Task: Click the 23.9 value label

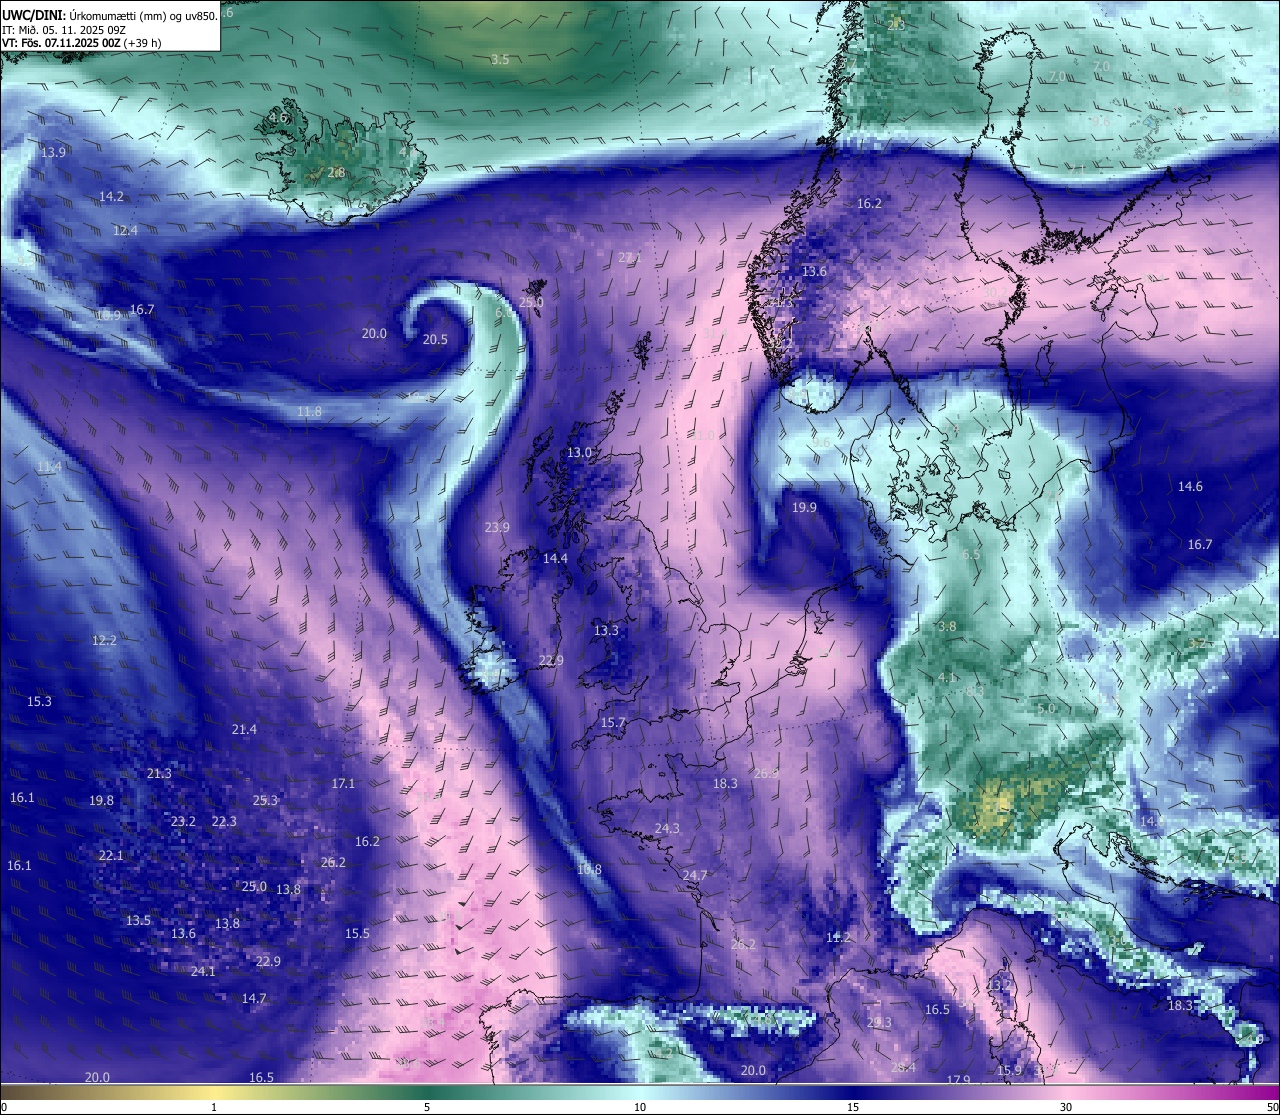Action: point(497,528)
